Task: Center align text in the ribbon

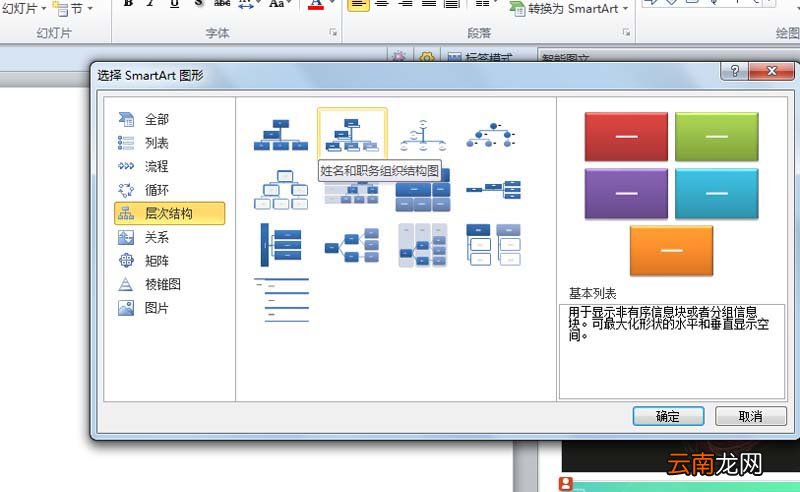Action: (382, 4)
